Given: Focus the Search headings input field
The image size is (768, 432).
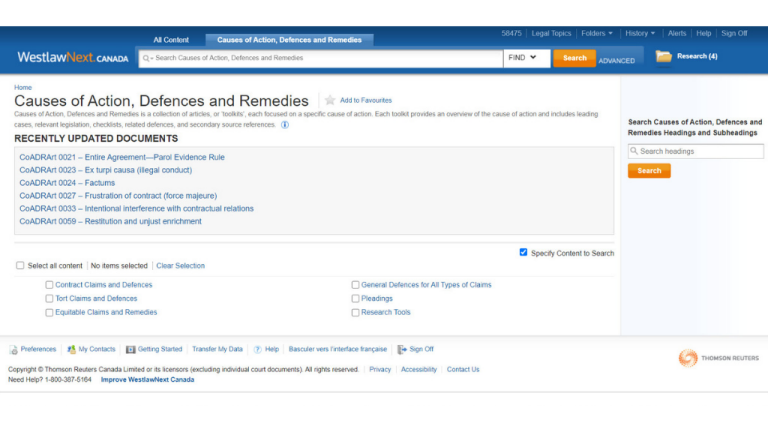Looking at the screenshot, I should coord(696,151).
